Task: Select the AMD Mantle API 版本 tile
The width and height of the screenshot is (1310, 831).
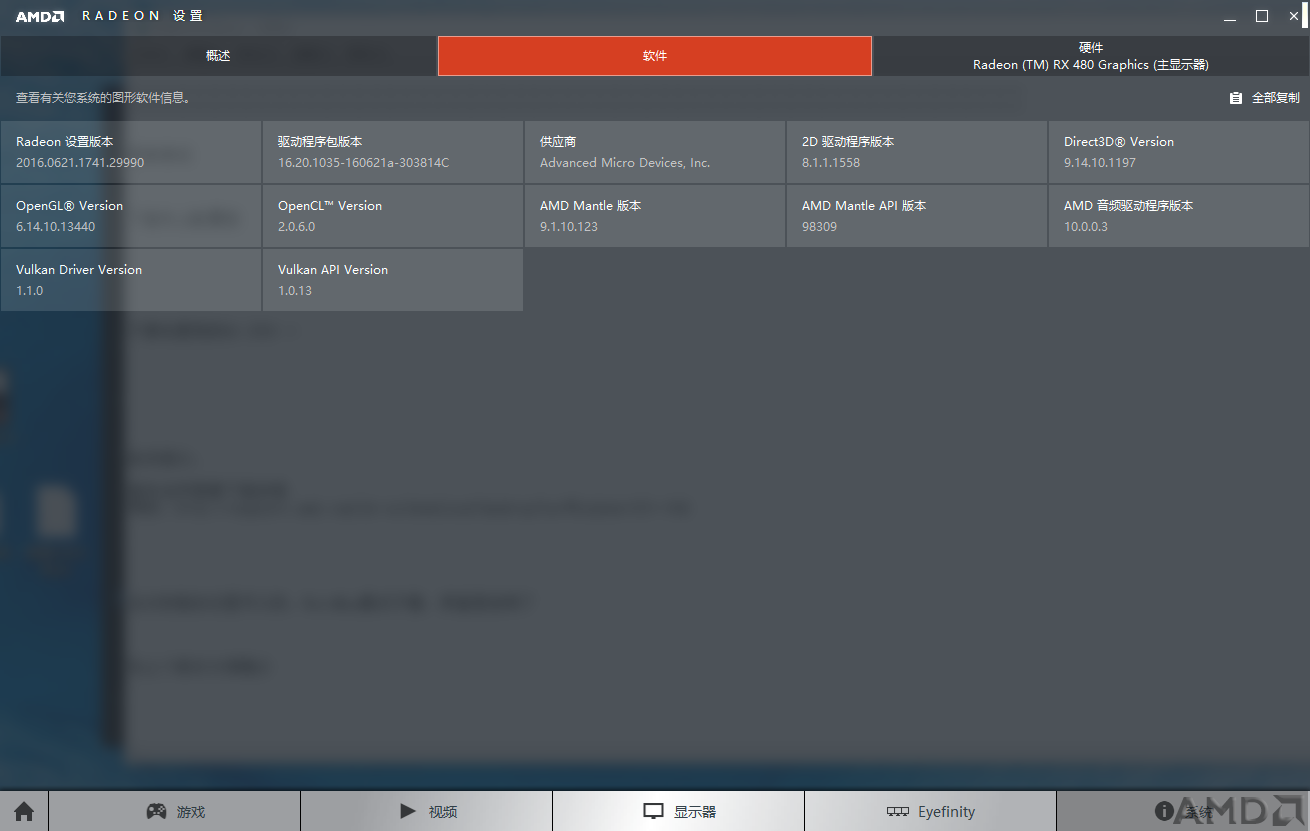Action: [917, 216]
